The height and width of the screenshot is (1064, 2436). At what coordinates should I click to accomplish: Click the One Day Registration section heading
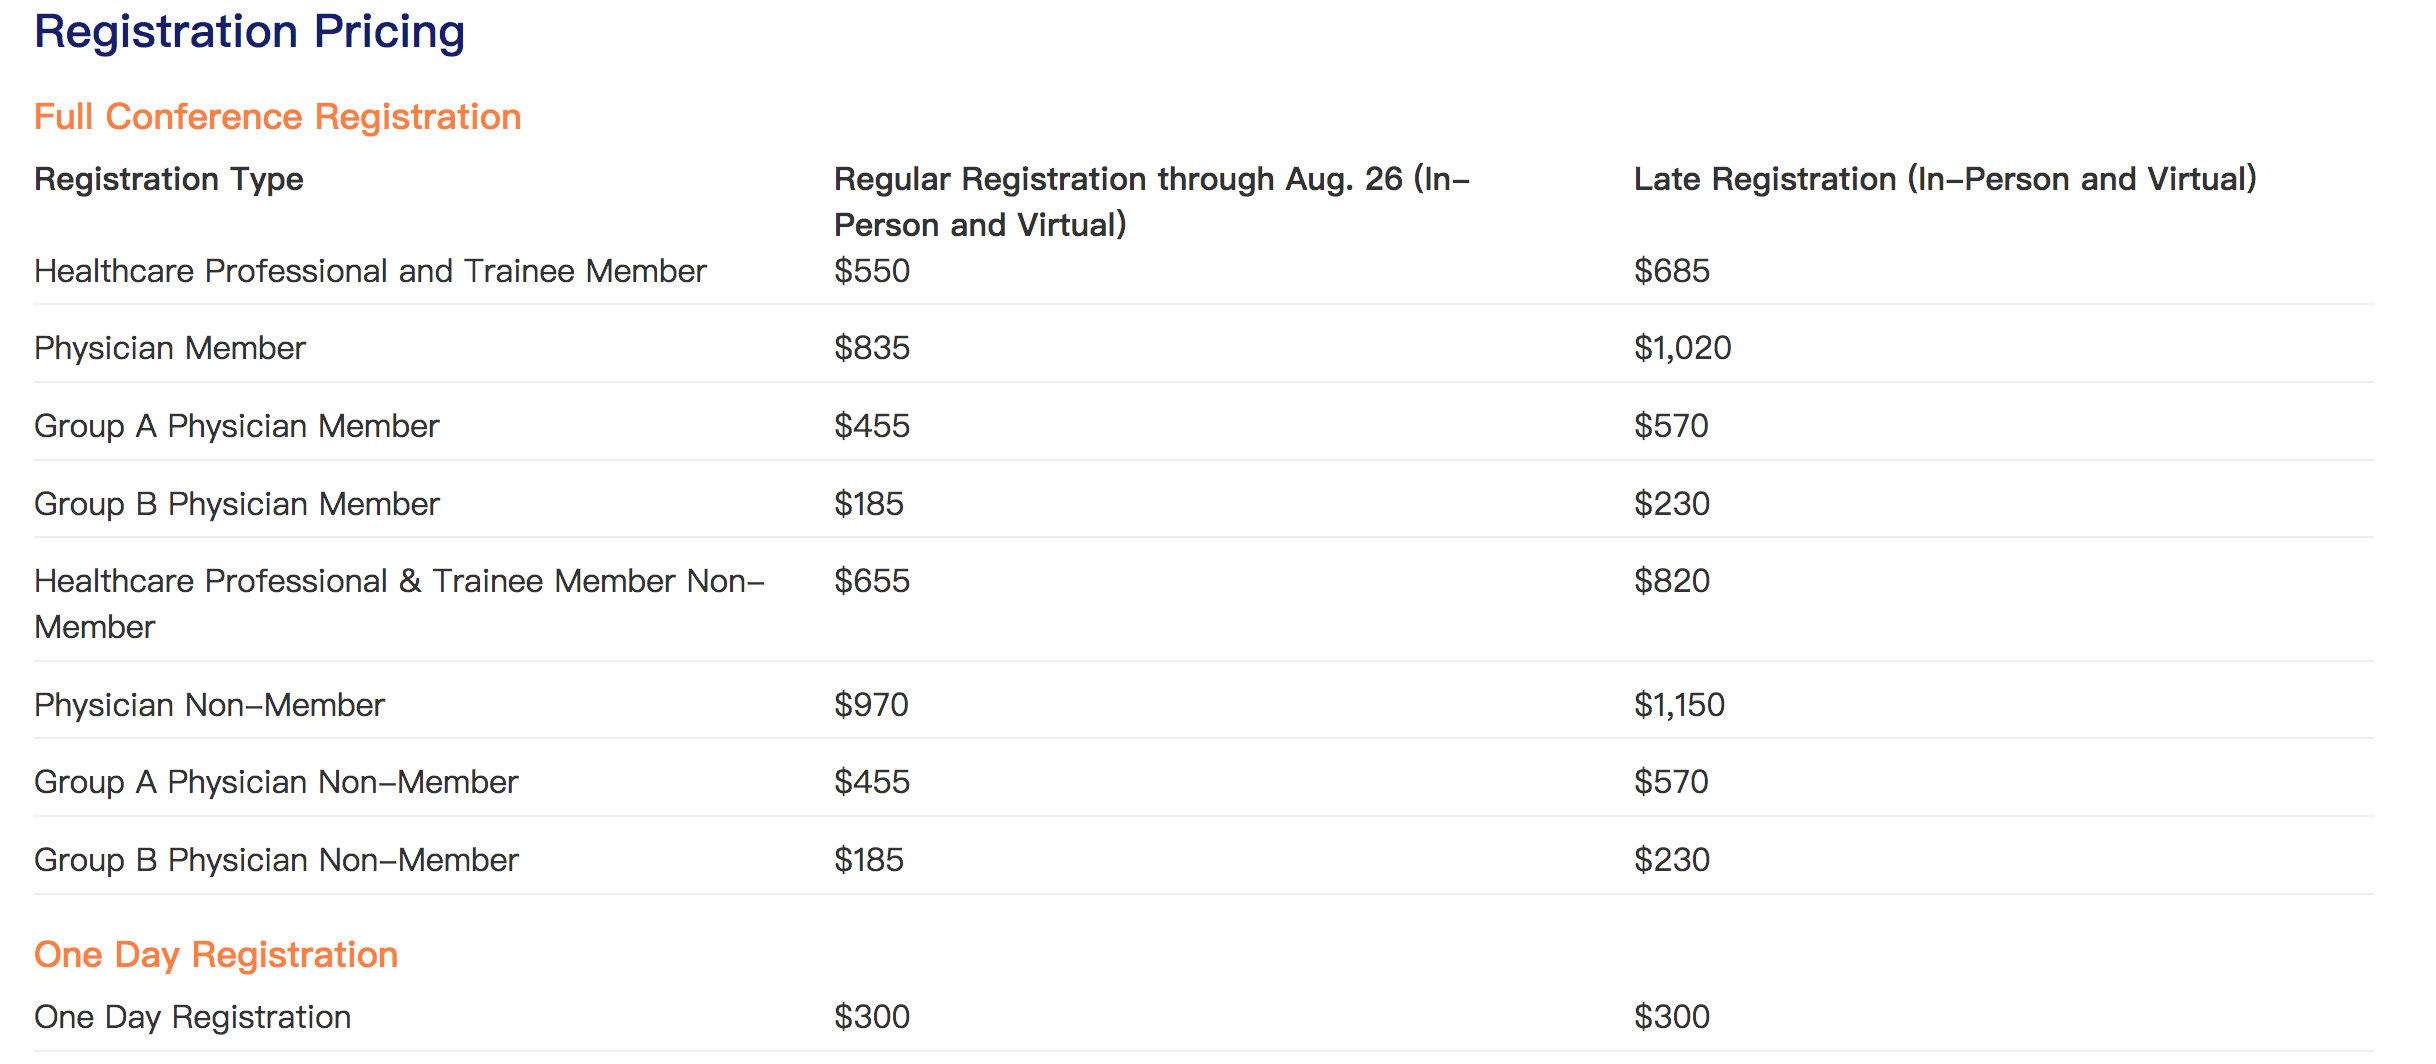(216, 955)
